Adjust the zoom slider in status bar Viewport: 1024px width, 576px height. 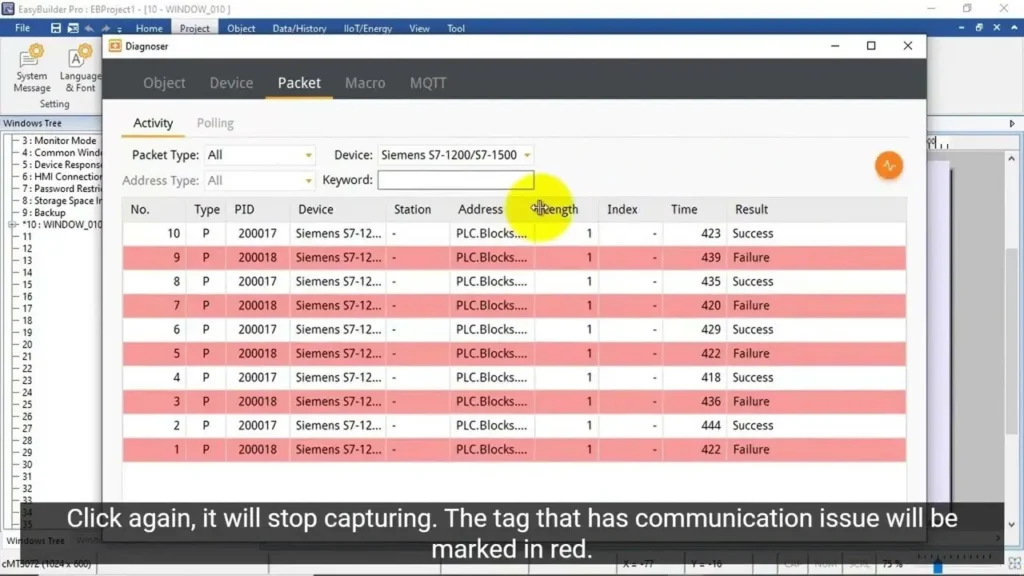click(x=937, y=566)
